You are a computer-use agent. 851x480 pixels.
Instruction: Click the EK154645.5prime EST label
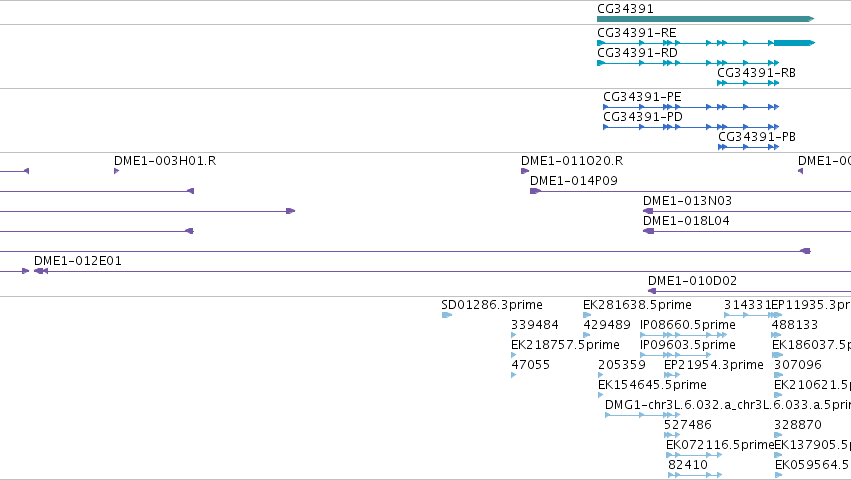click(x=652, y=385)
